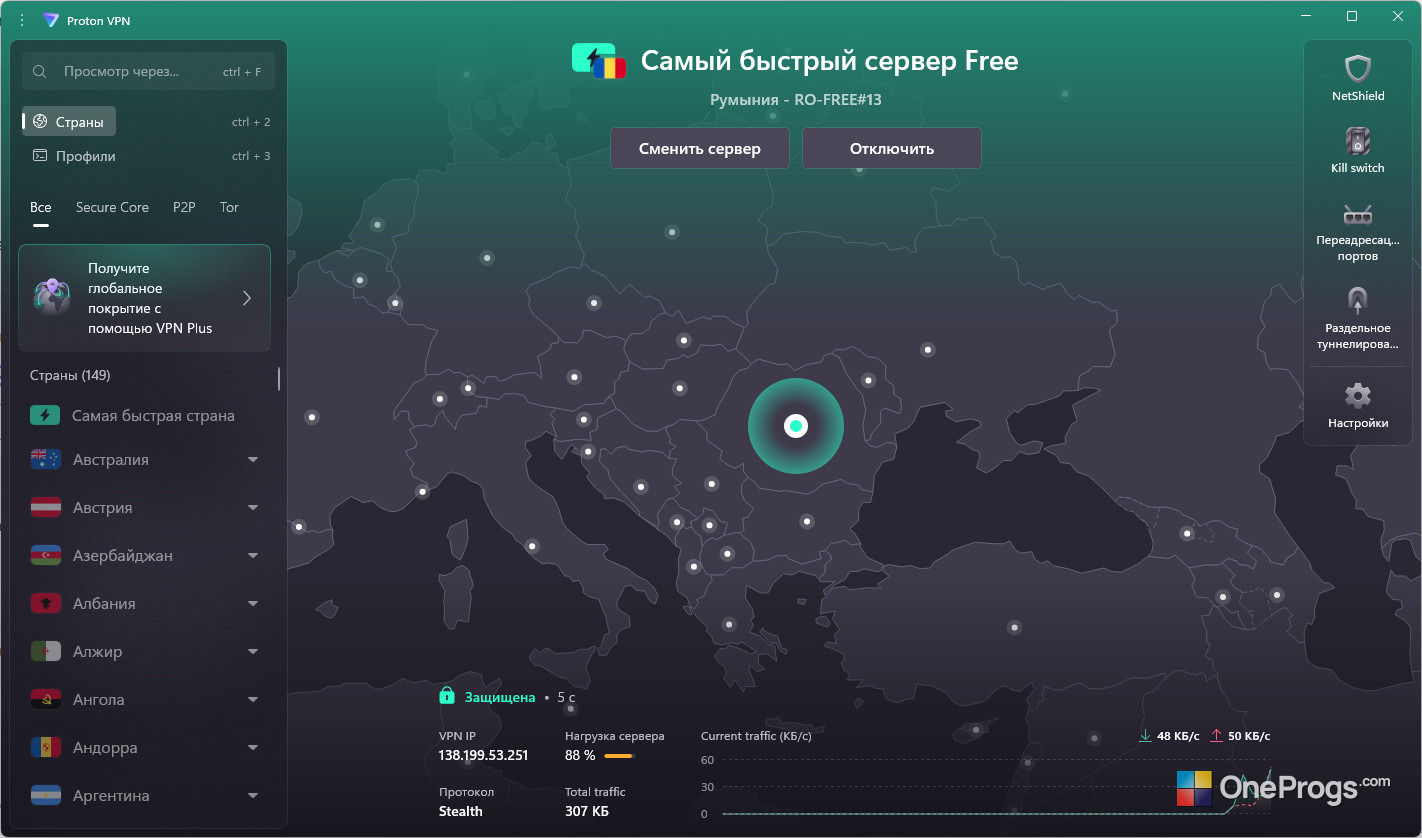Click the connected Romania server marker on map
This screenshot has width=1422, height=838.
point(796,426)
